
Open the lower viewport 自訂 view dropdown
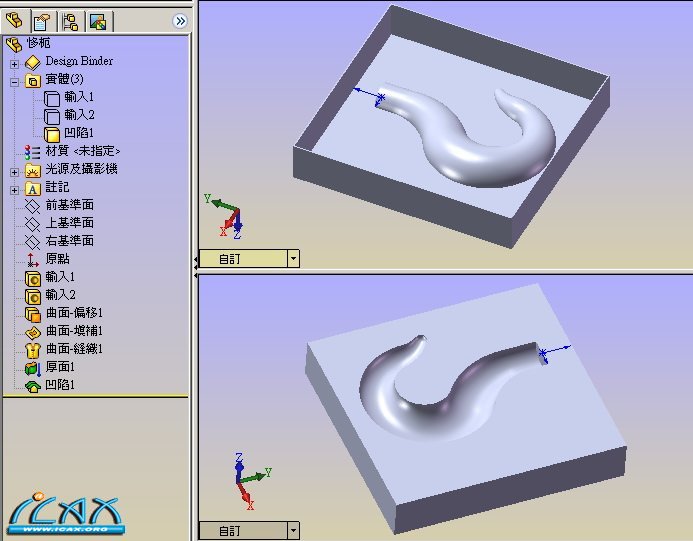[293, 531]
